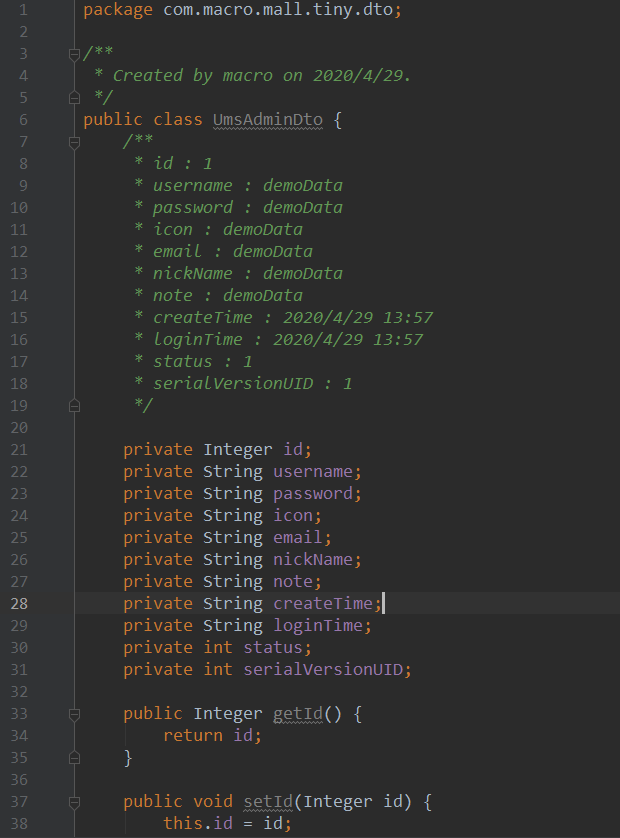
Task: Click the fold end marker on line 5
Action: point(74,98)
